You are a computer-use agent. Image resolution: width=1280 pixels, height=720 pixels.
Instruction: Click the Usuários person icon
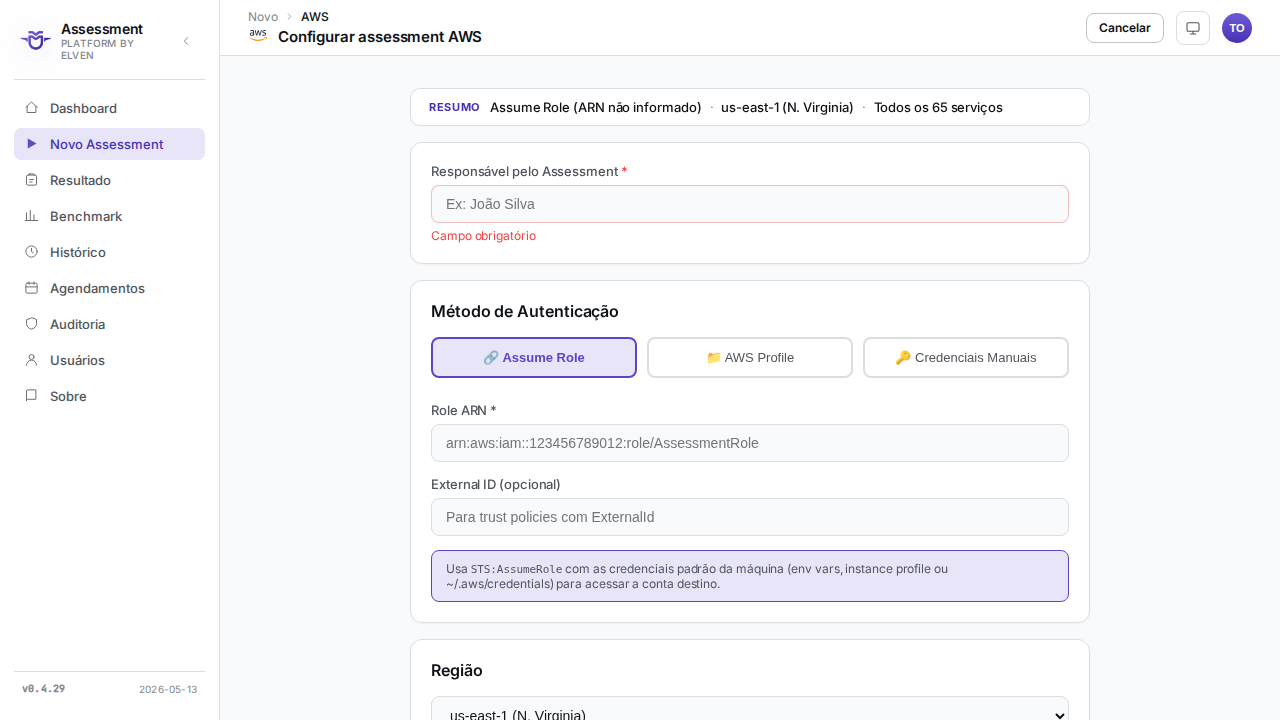coord(31,360)
